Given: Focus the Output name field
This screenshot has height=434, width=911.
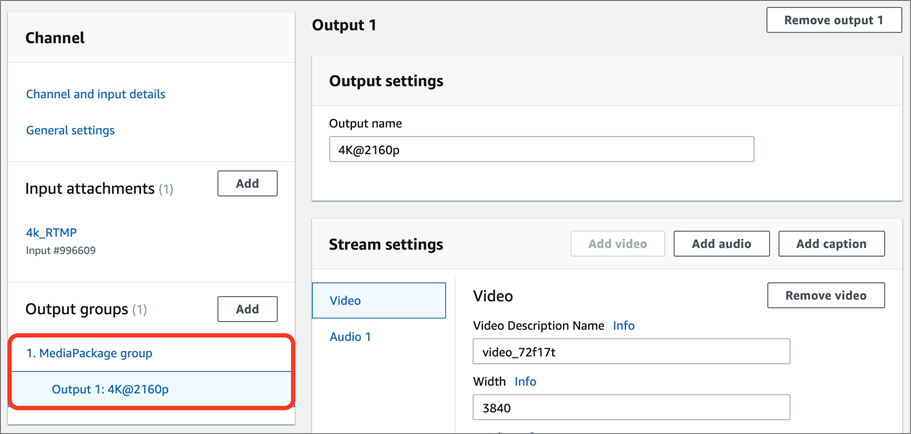Looking at the screenshot, I should [x=541, y=149].
